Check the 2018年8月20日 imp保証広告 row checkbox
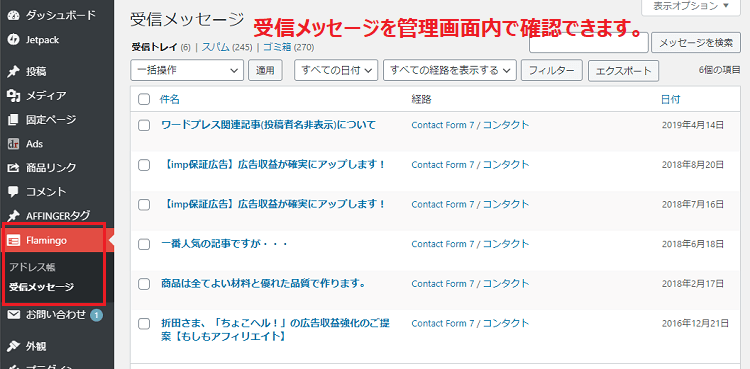750x369 pixels. click(x=144, y=165)
